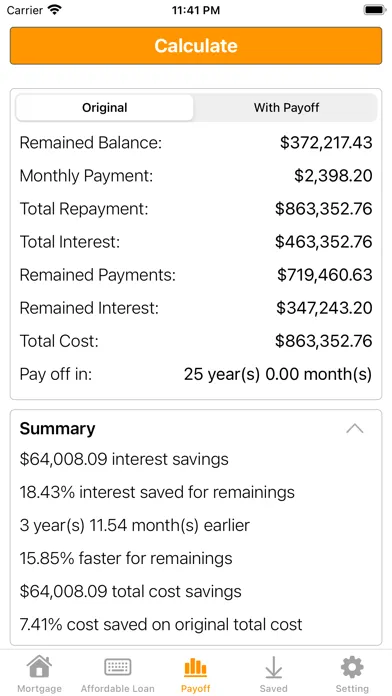392x696 pixels.
Task: Open the Setting gear icon
Action: coord(352,667)
